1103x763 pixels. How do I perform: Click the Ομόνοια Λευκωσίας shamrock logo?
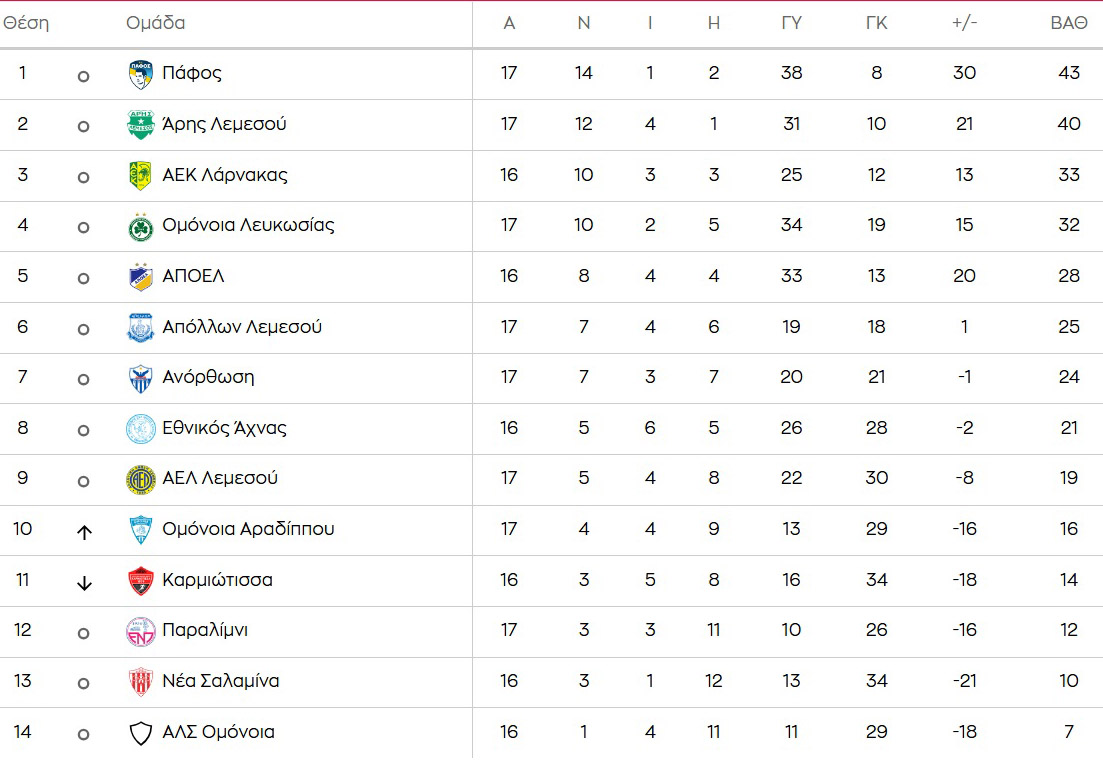(x=141, y=227)
